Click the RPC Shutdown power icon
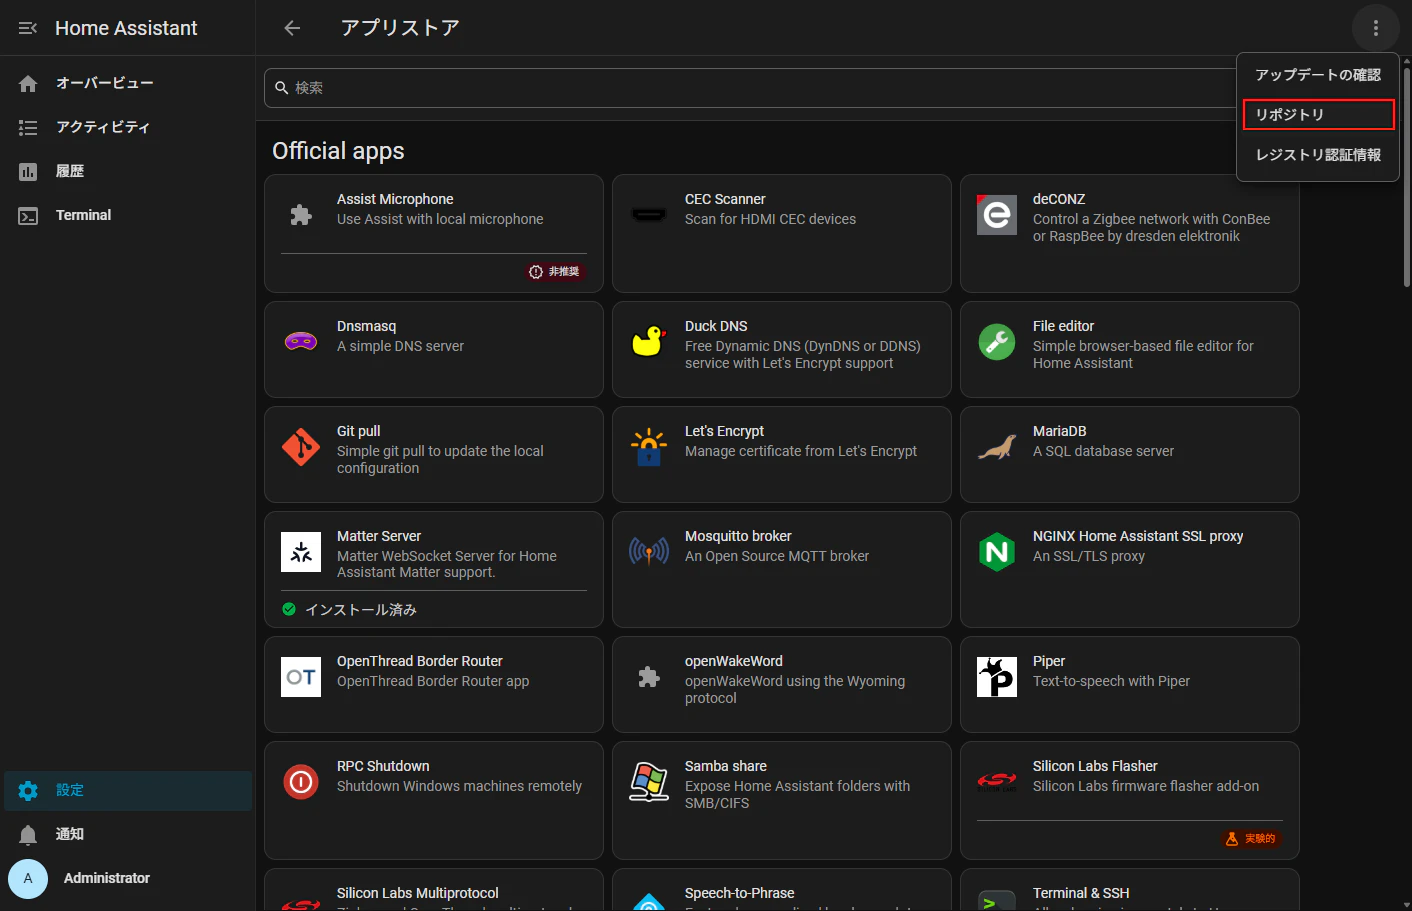Screen dimensions: 1412x911 point(301,782)
